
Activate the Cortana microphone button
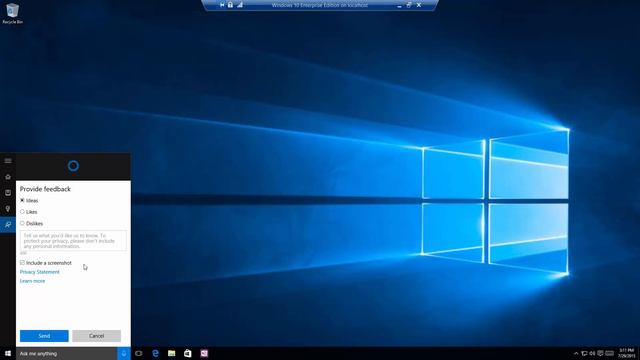124,353
